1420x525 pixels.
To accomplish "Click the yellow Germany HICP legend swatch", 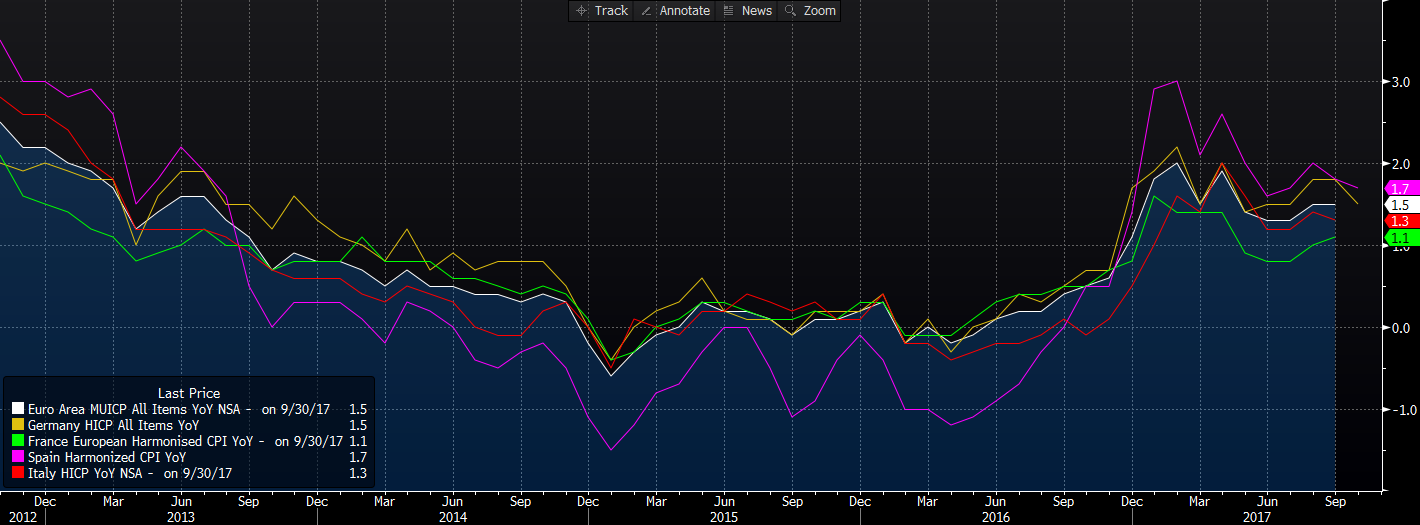I will (x=18, y=425).
